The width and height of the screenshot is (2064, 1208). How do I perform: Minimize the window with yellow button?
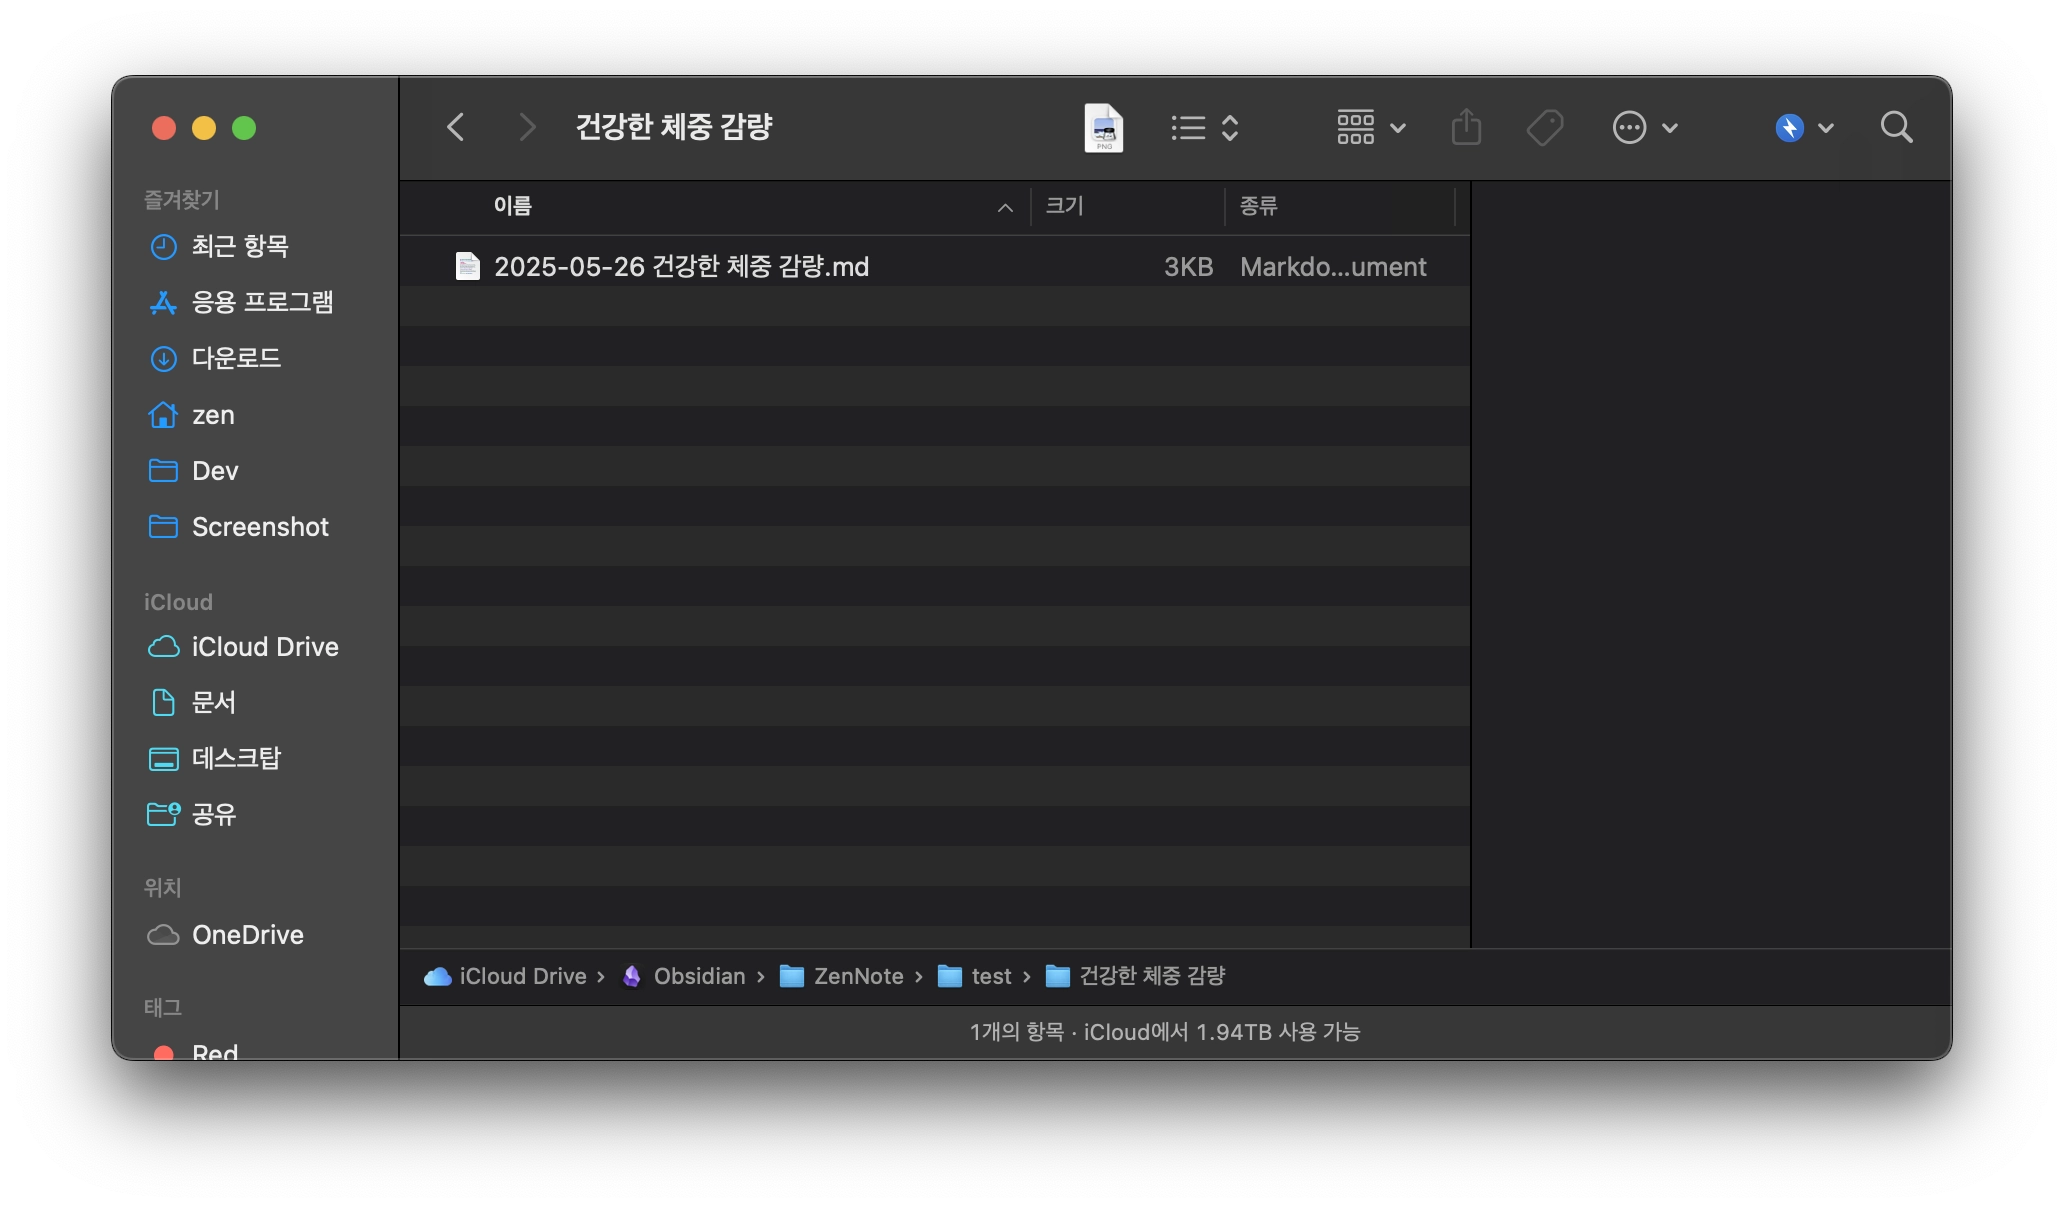pos(204,128)
